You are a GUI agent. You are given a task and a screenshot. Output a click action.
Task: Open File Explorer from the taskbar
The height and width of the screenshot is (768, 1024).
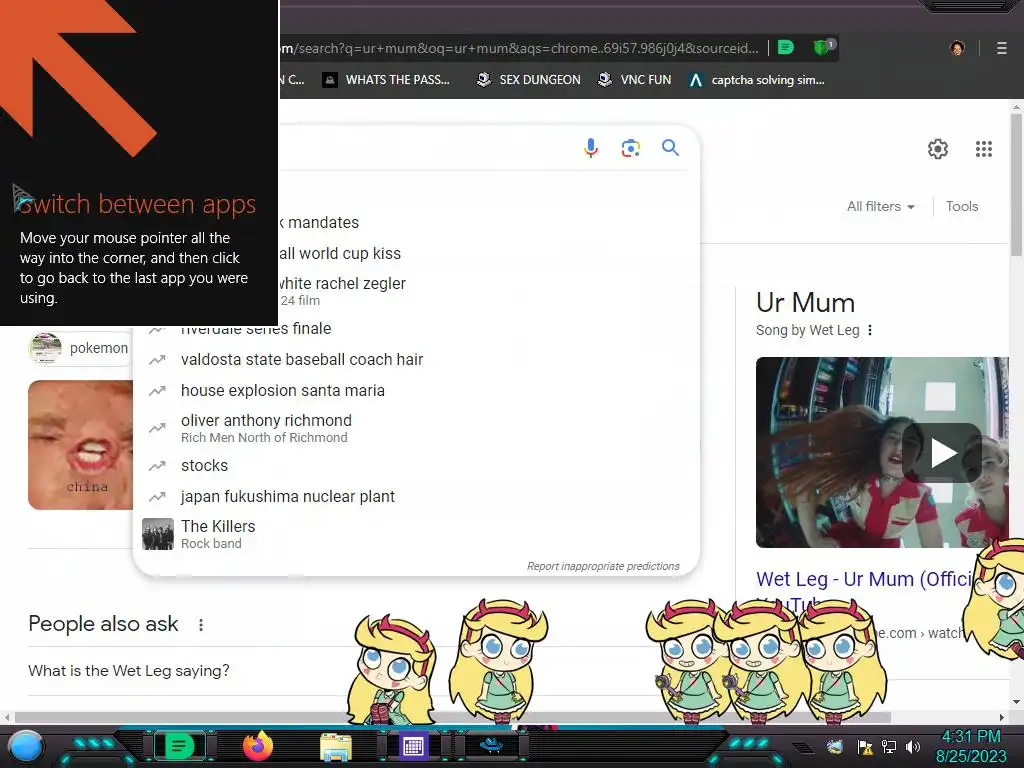[x=336, y=746]
